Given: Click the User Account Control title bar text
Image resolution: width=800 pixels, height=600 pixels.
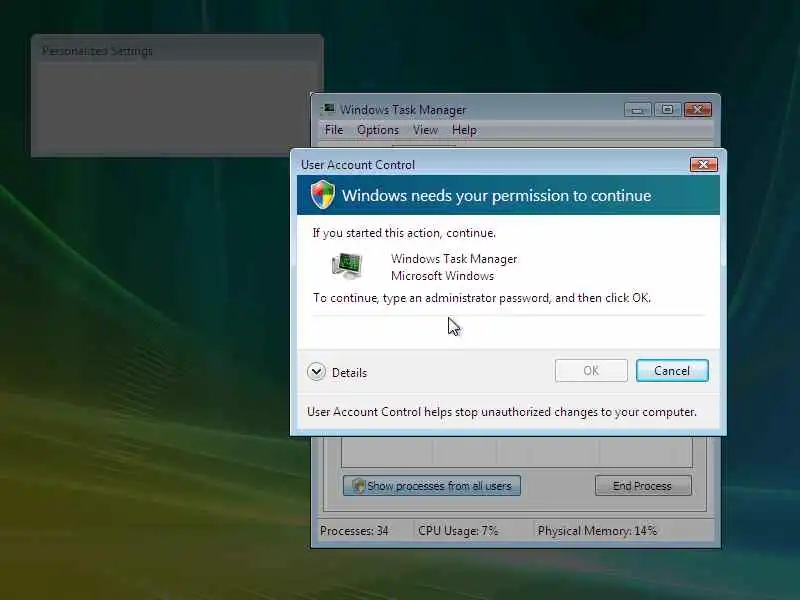Looking at the screenshot, I should coord(358,165).
